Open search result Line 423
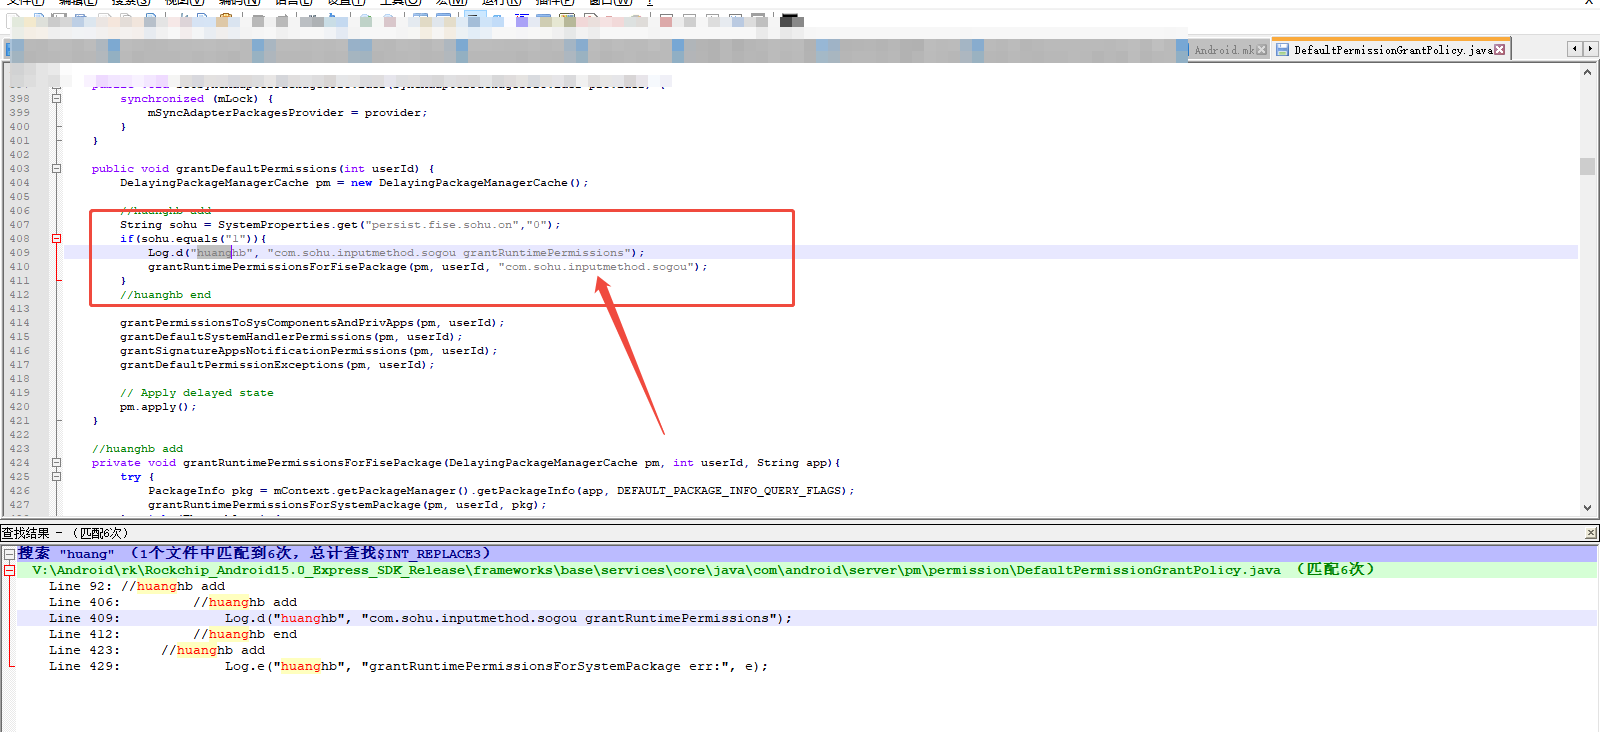 [157, 650]
